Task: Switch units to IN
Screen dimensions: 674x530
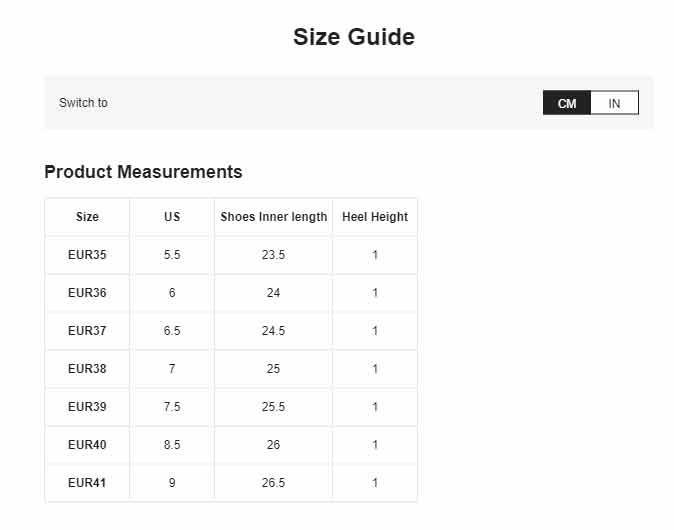Action: [x=614, y=103]
